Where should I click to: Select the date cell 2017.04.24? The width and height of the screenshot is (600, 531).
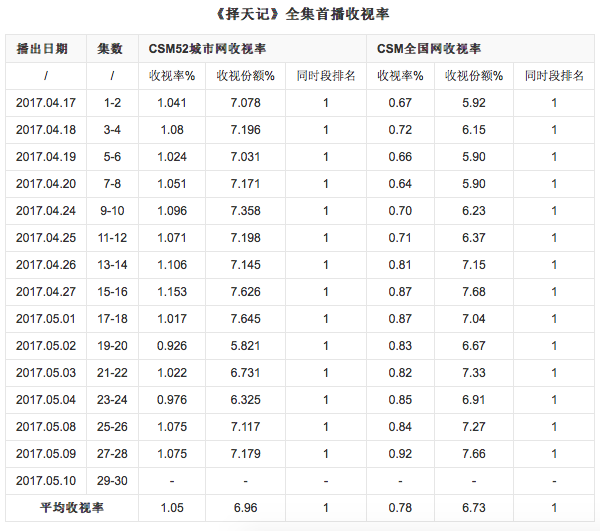click(46, 211)
